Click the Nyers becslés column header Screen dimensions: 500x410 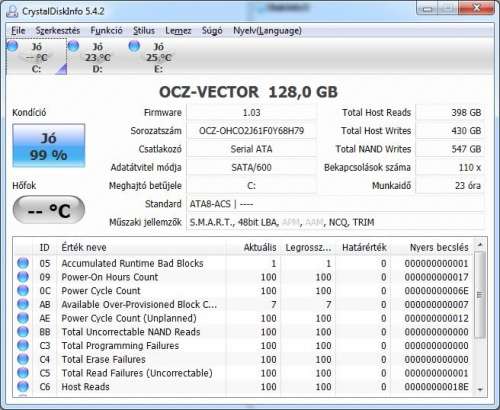[431, 247]
